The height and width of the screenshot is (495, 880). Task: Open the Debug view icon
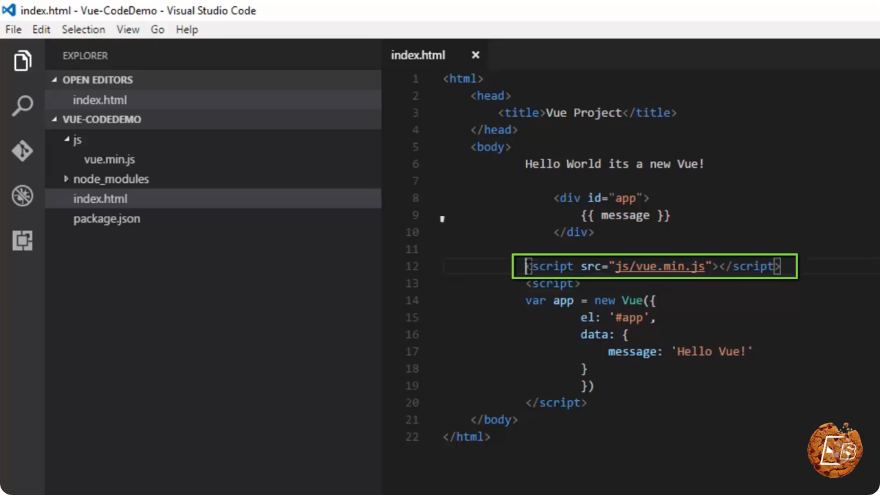click(x=22, y=195)
